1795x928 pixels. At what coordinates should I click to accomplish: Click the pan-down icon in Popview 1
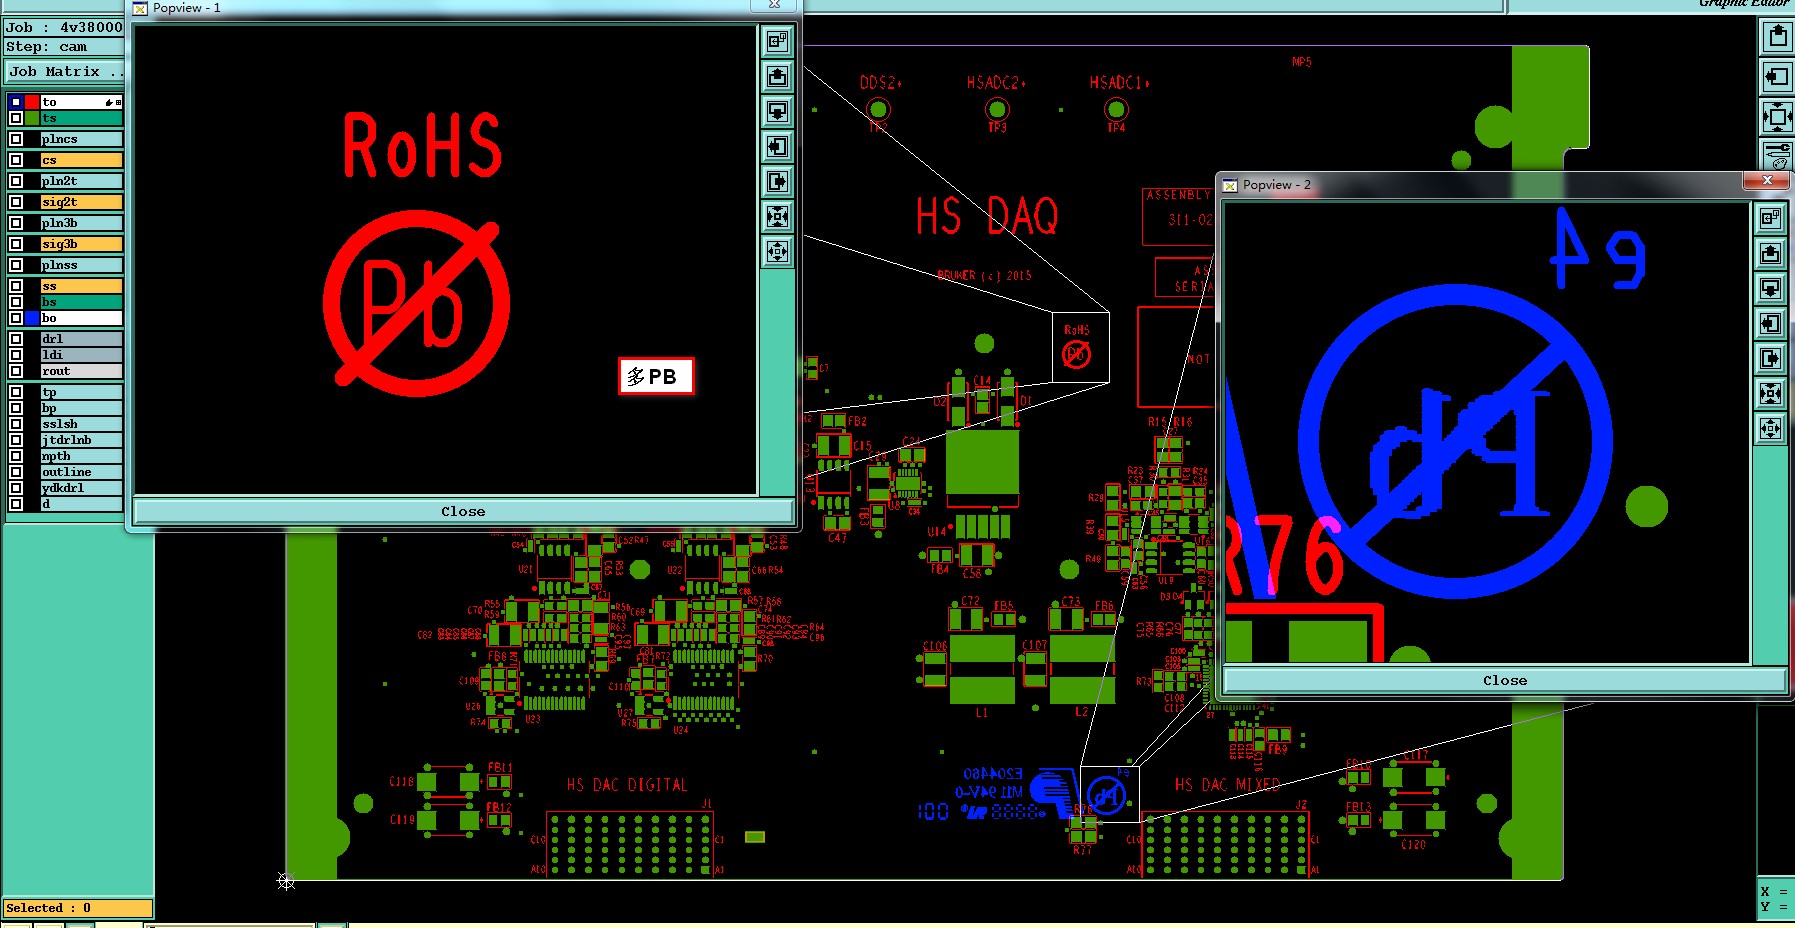pyautogui.click(x=778, y=111)
